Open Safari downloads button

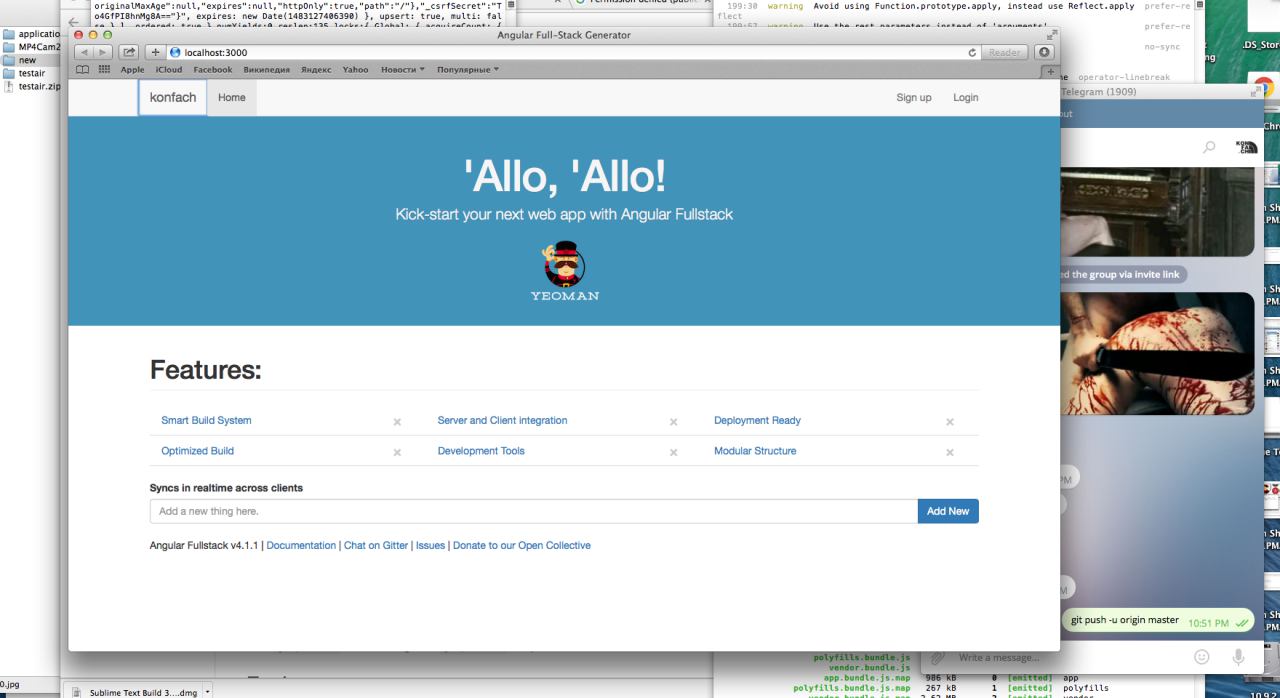pyautogui.click(x=1045, y=52)
